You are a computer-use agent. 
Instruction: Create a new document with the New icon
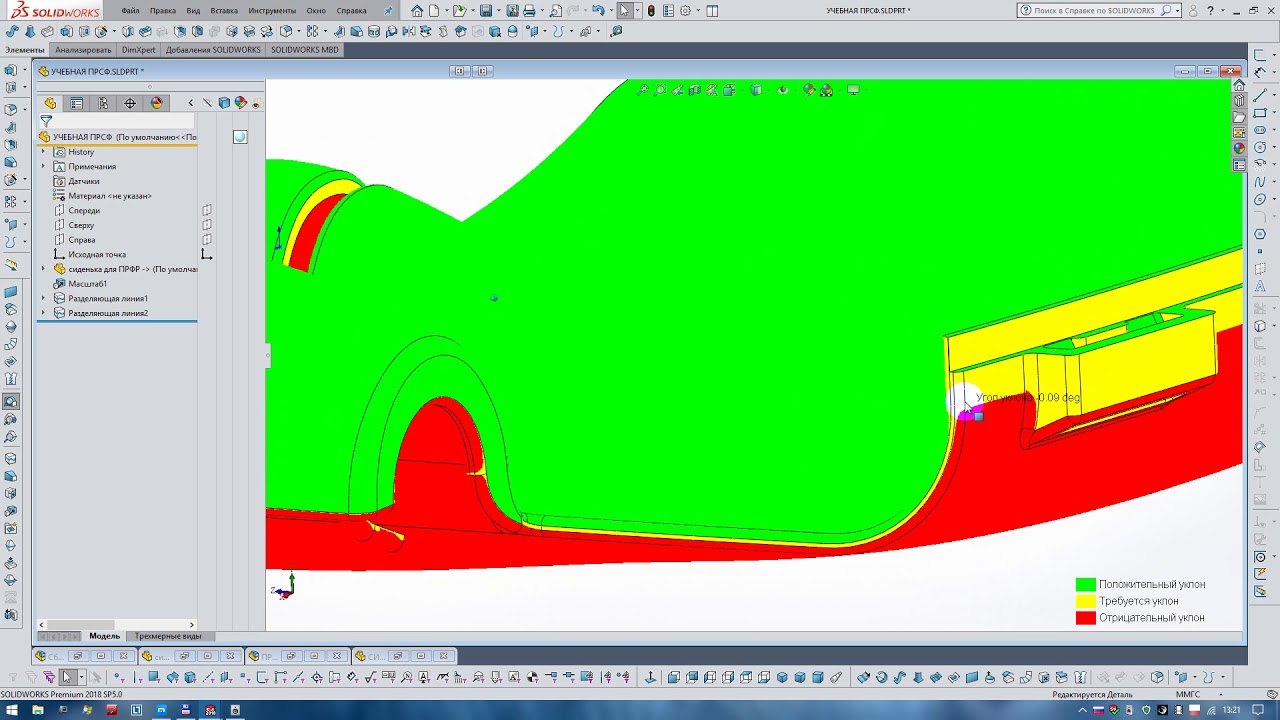point(434,11)
